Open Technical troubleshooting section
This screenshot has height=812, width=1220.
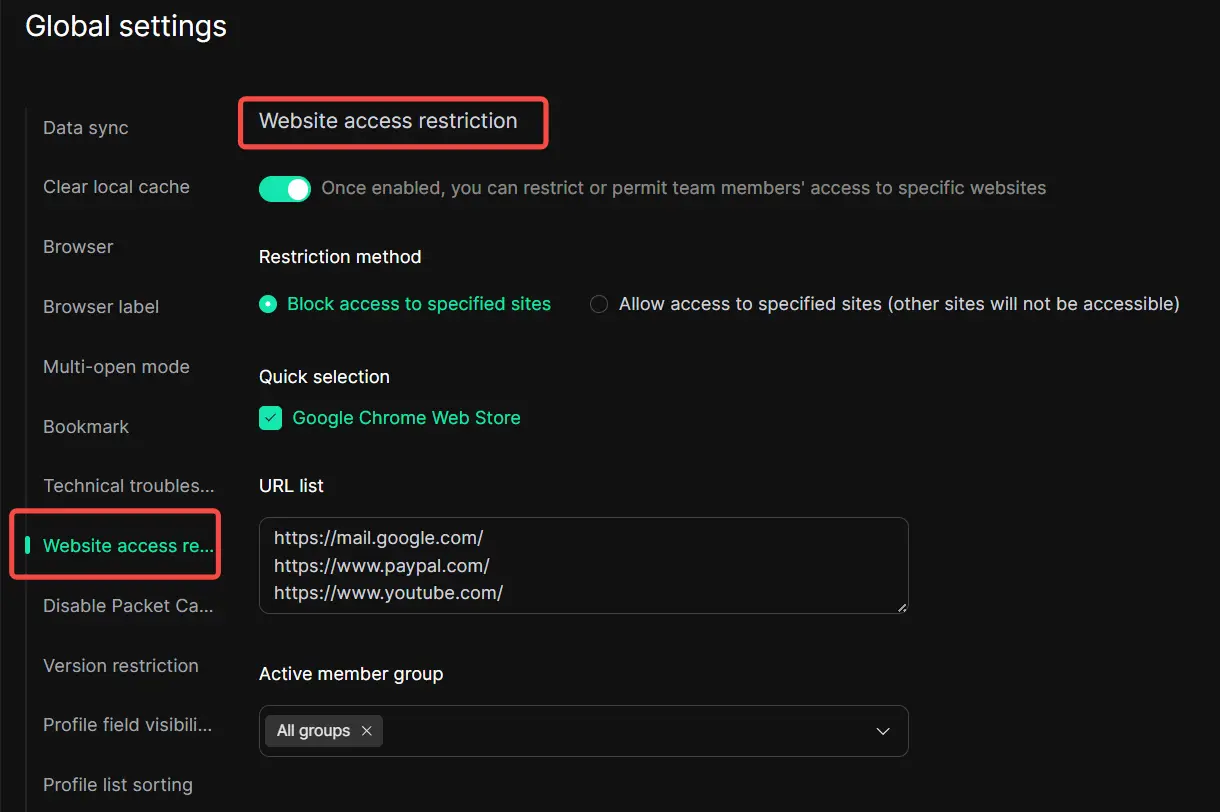point(128,486)
